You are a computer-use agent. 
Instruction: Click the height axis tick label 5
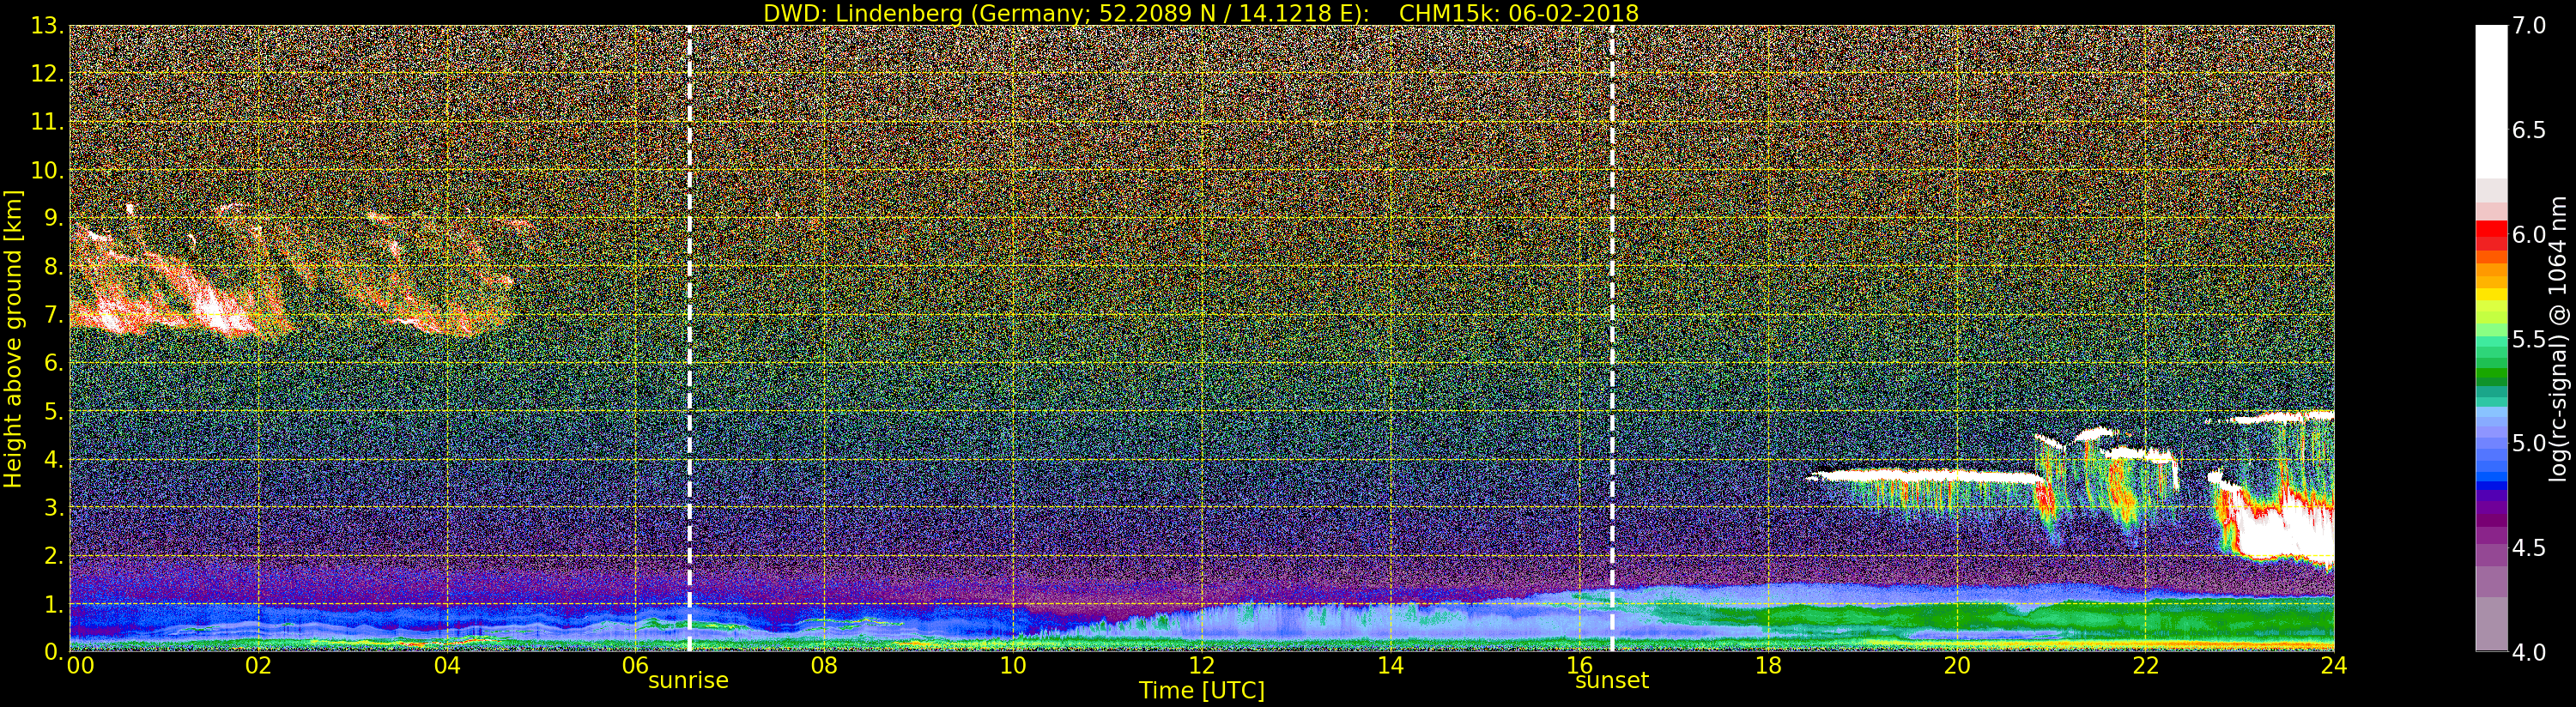click(52, 412)
